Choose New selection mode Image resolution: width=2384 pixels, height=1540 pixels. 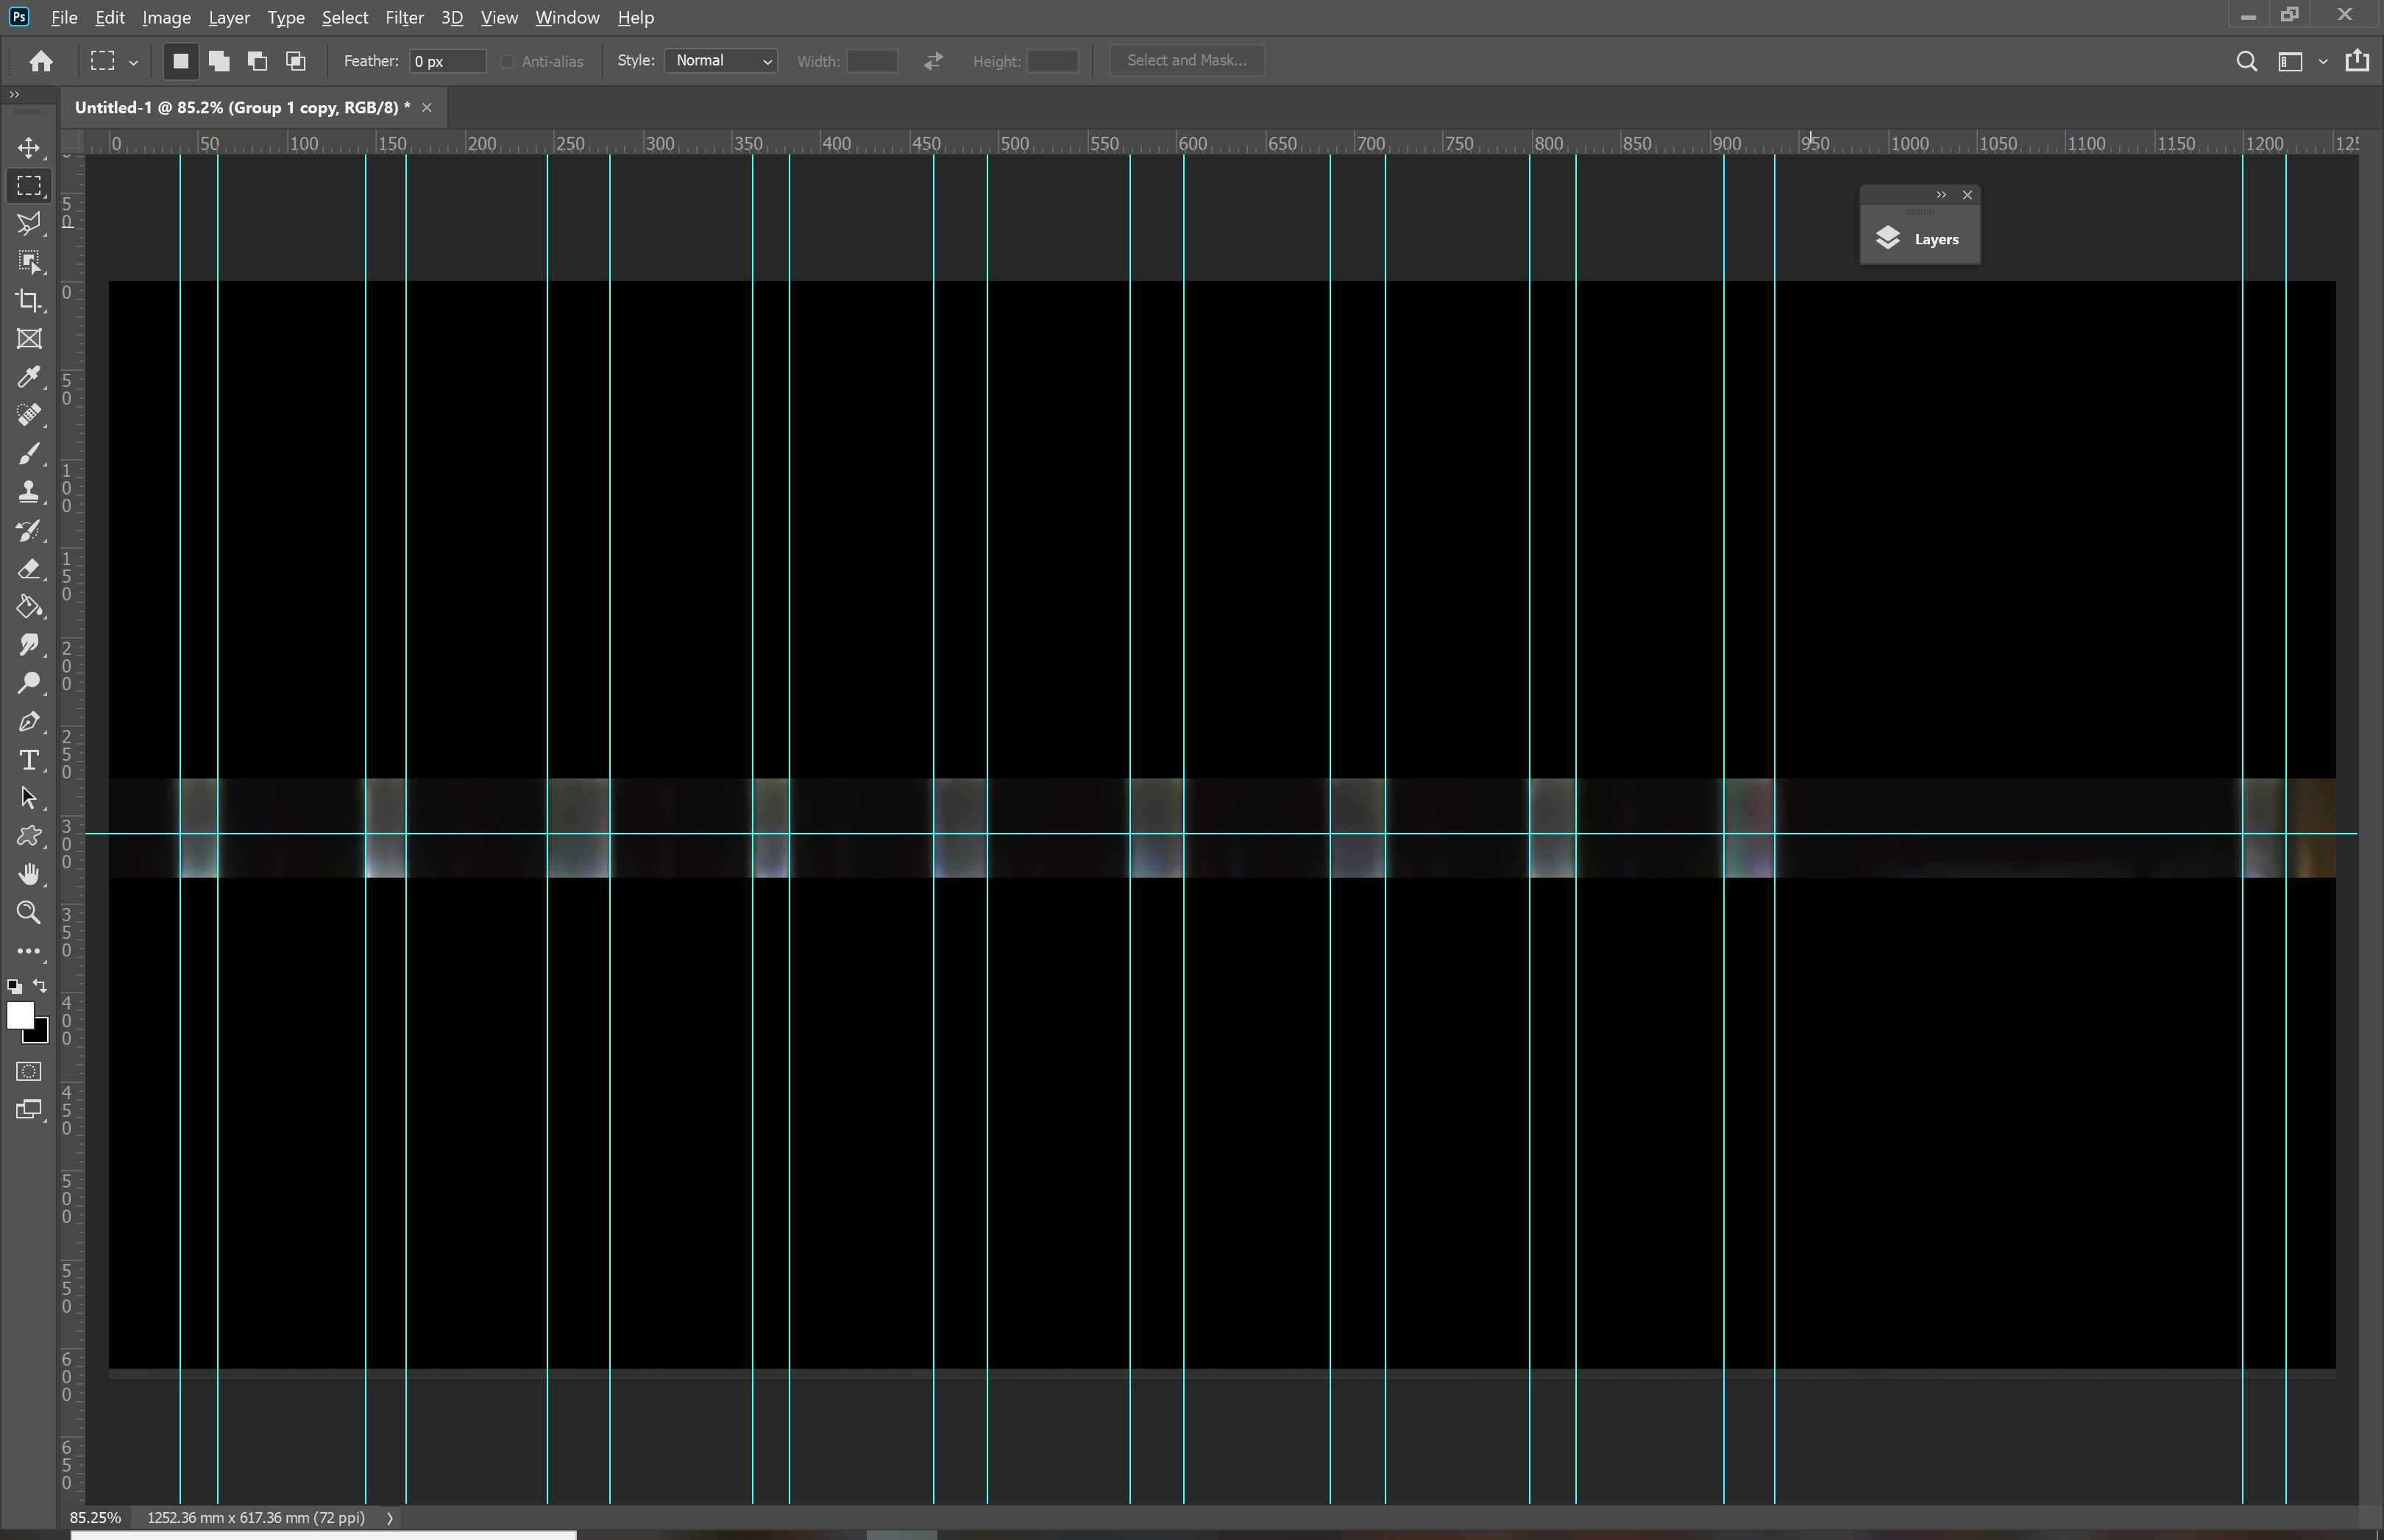click(181, 61)
